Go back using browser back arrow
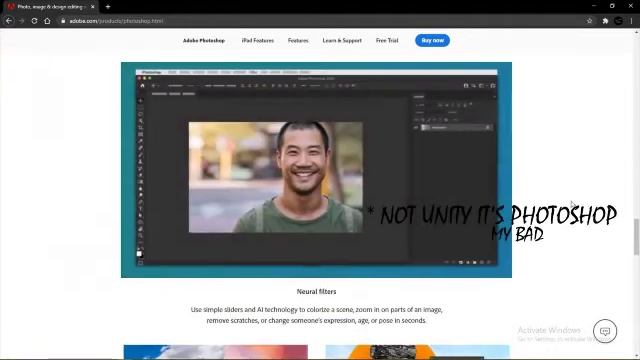 [x=9, y=21]
